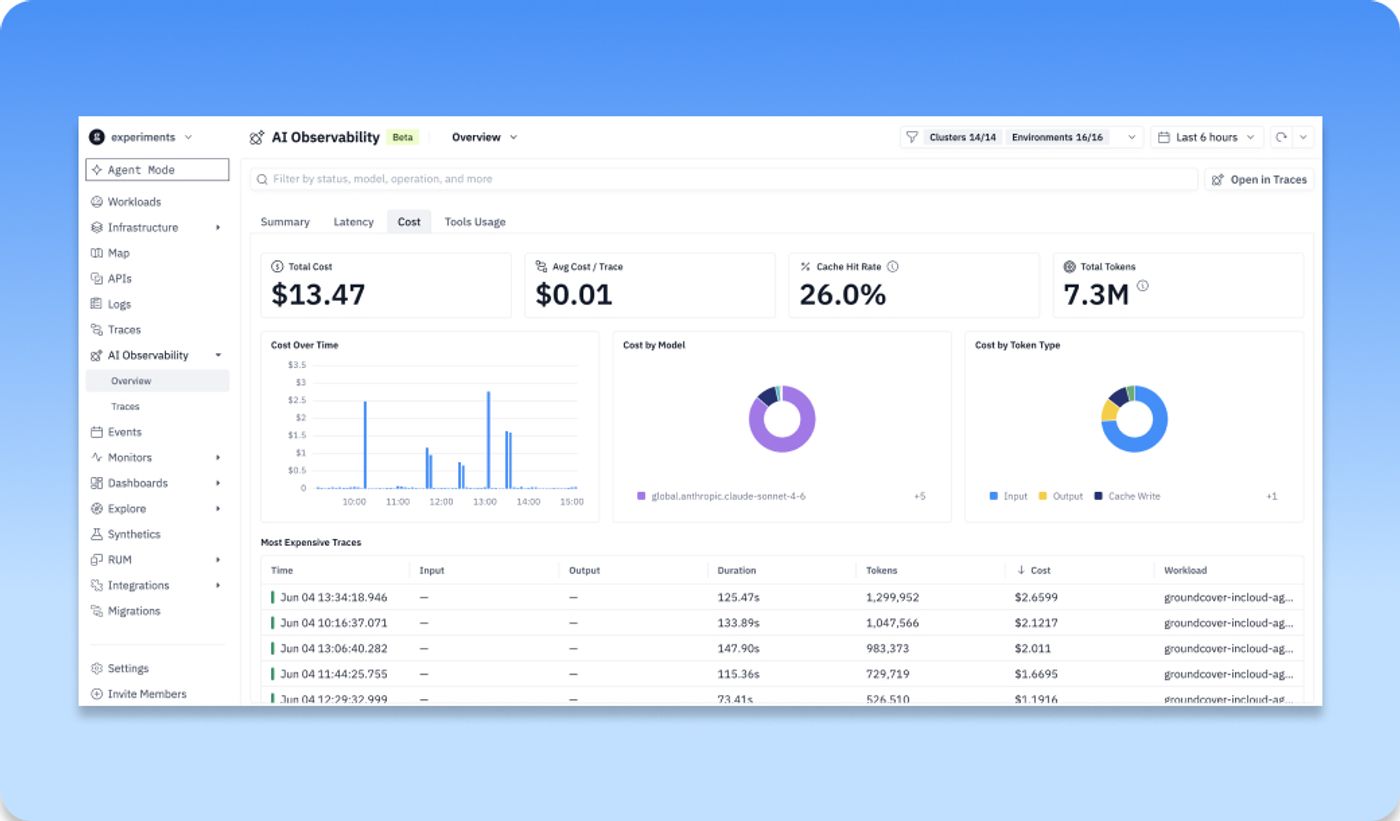Click the trace filter search field
Screen dimensions: 1400x821
click(x=724, y=179)
